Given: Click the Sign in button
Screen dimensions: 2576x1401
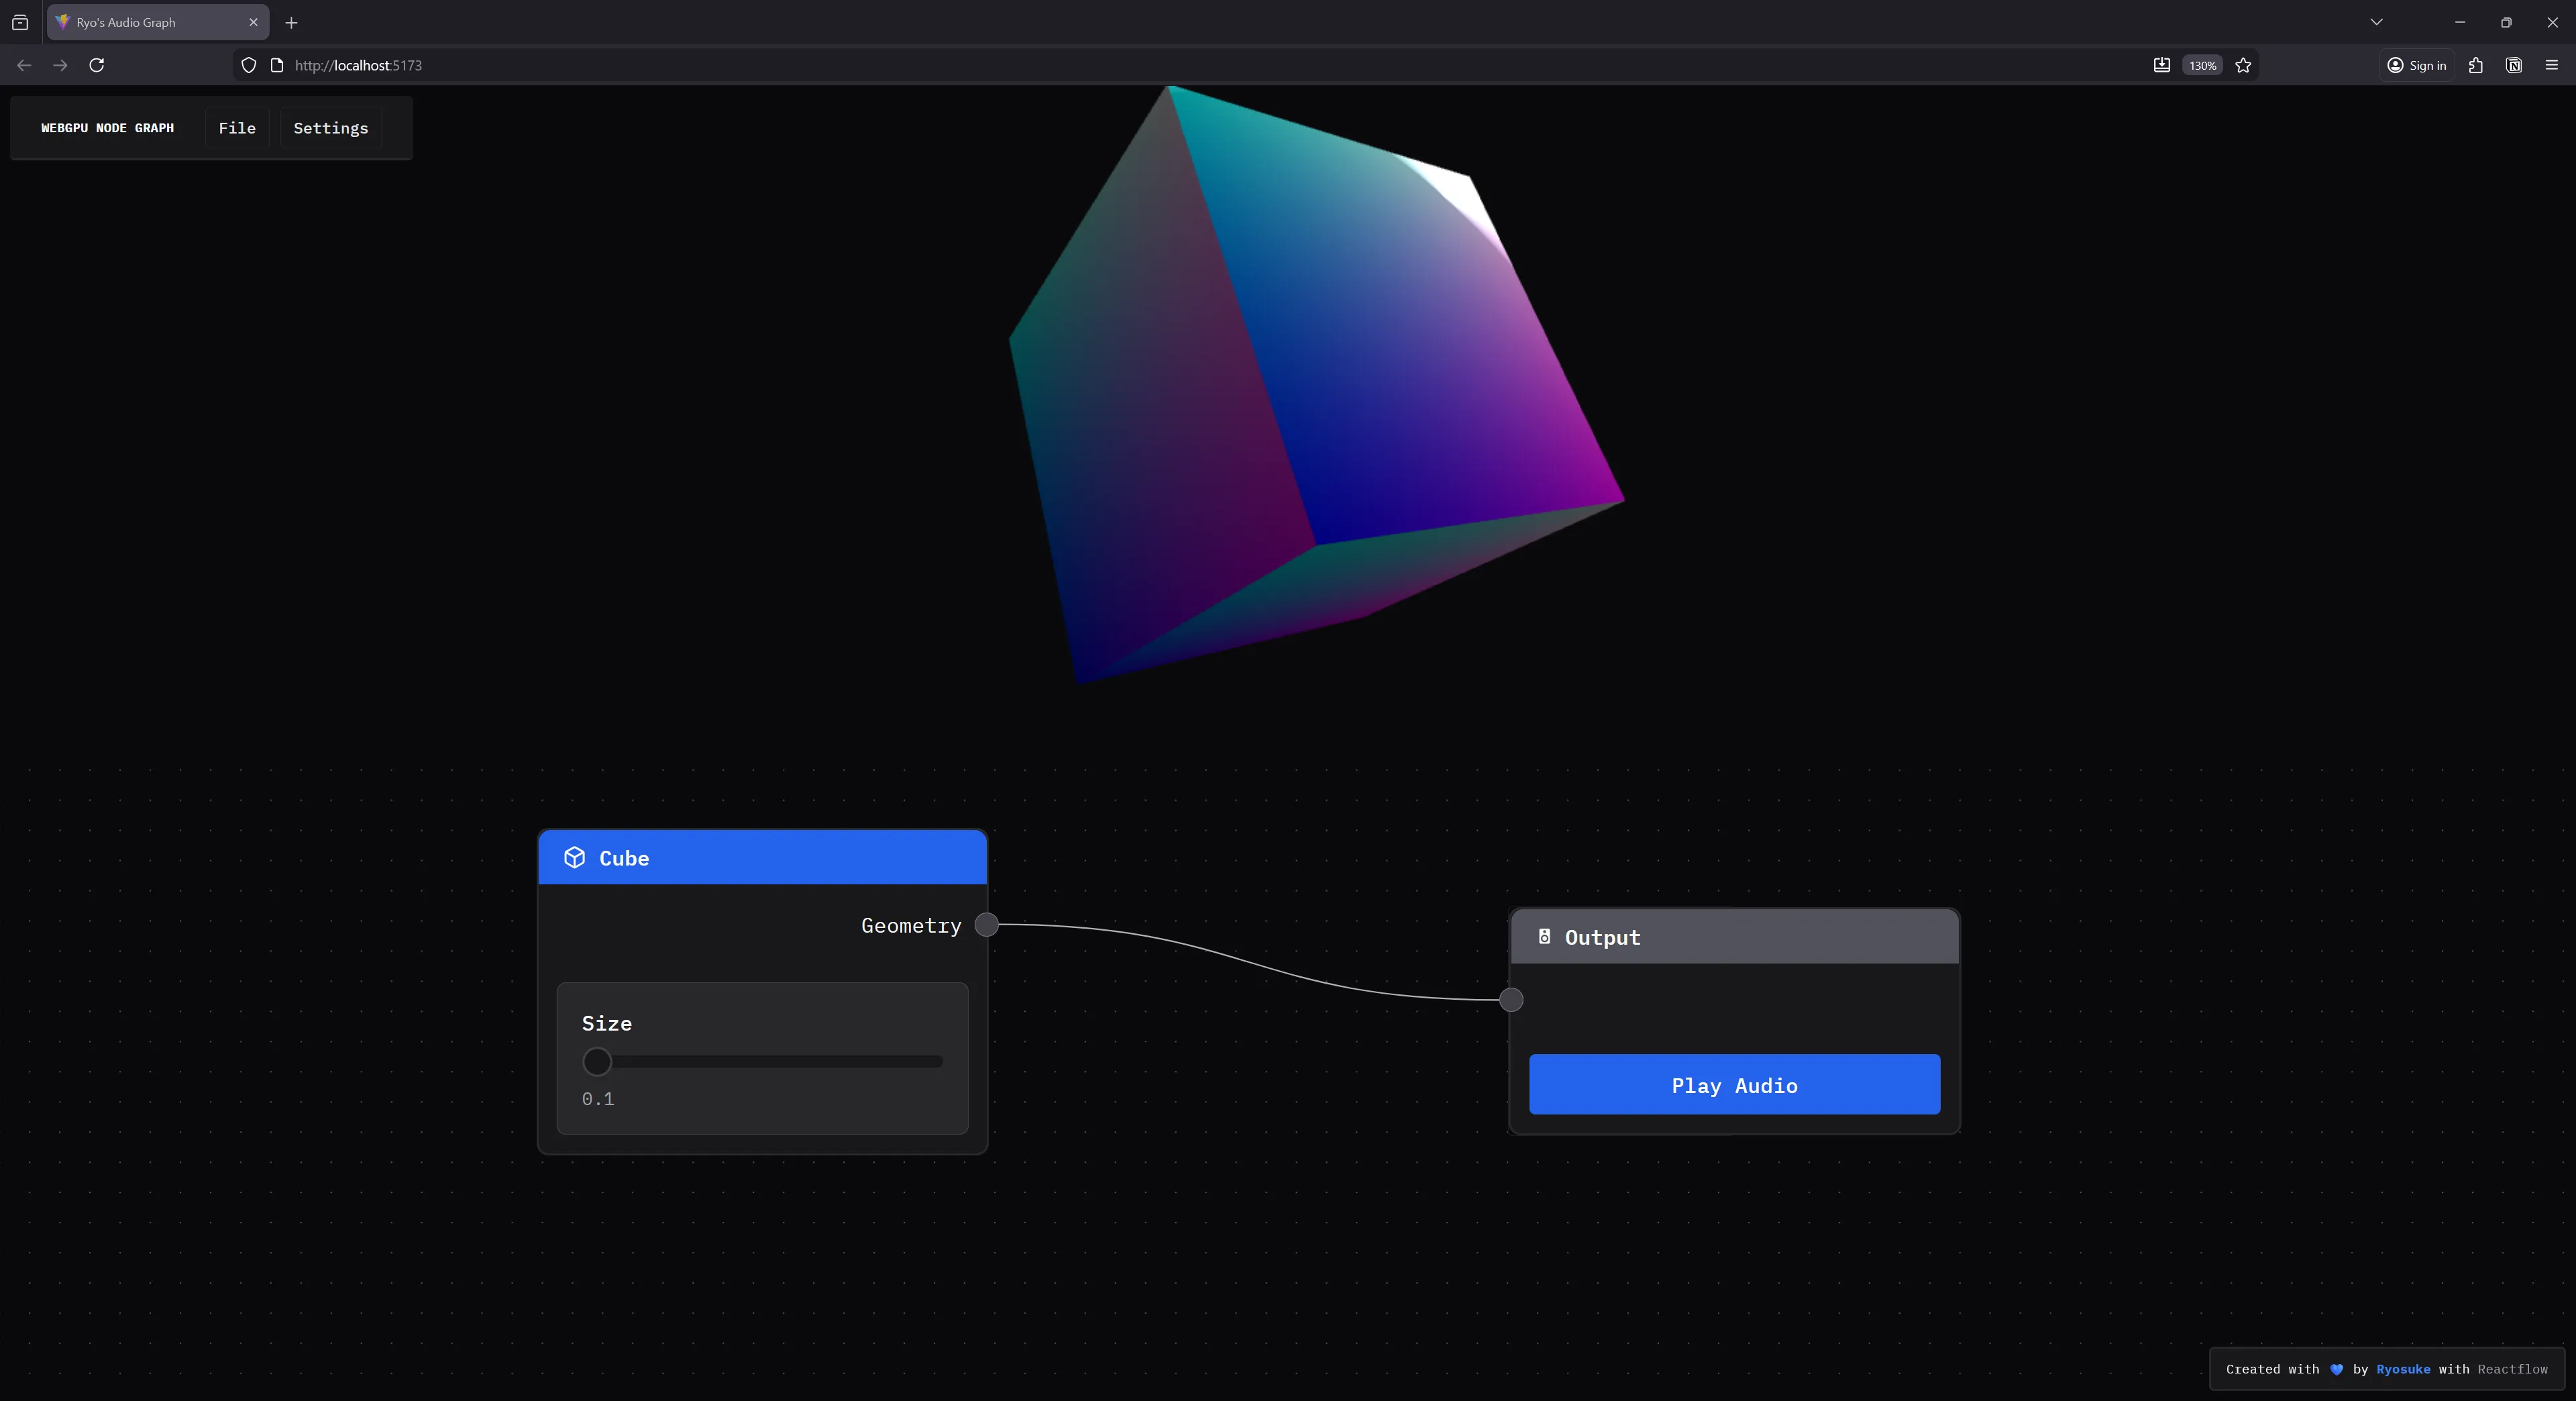Looking at the screenshot, I should point(2417,65).
